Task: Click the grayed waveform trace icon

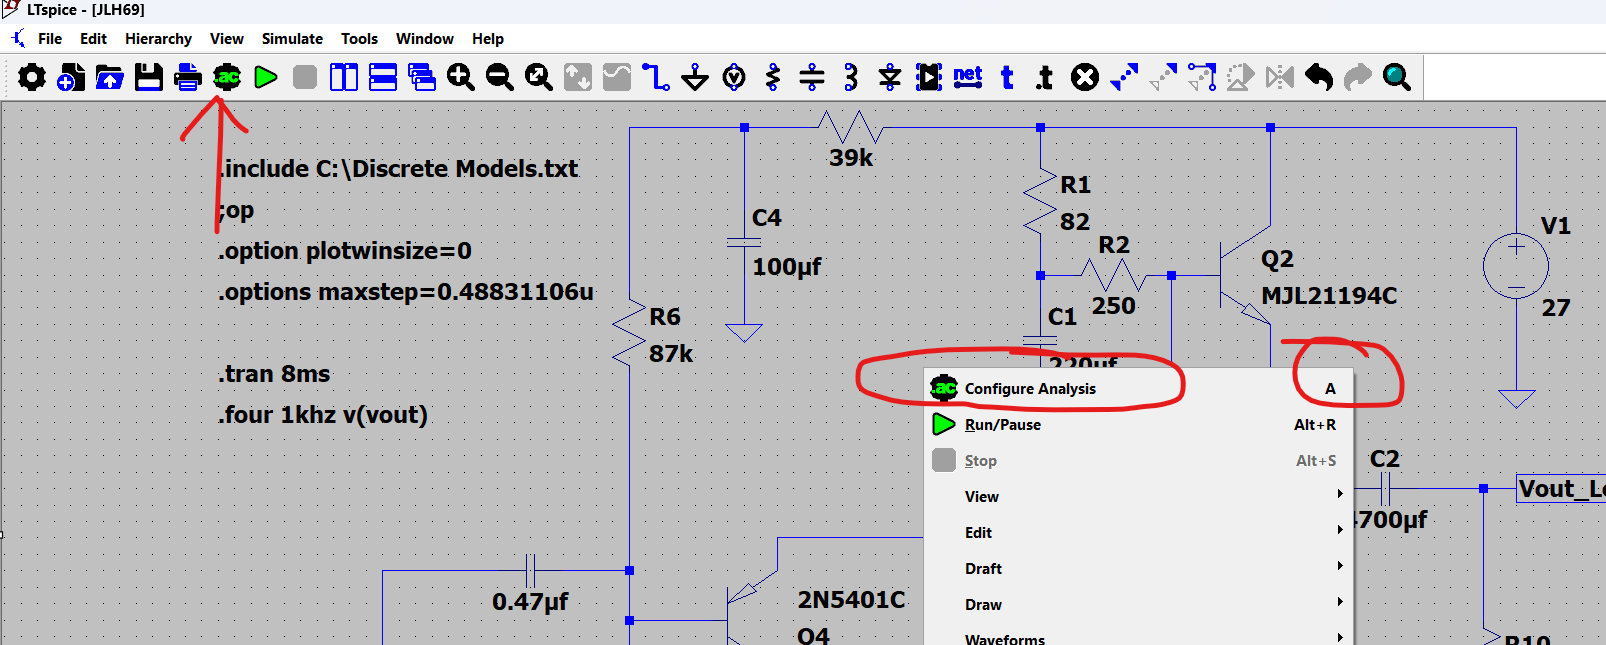Action: pos(617,77)
